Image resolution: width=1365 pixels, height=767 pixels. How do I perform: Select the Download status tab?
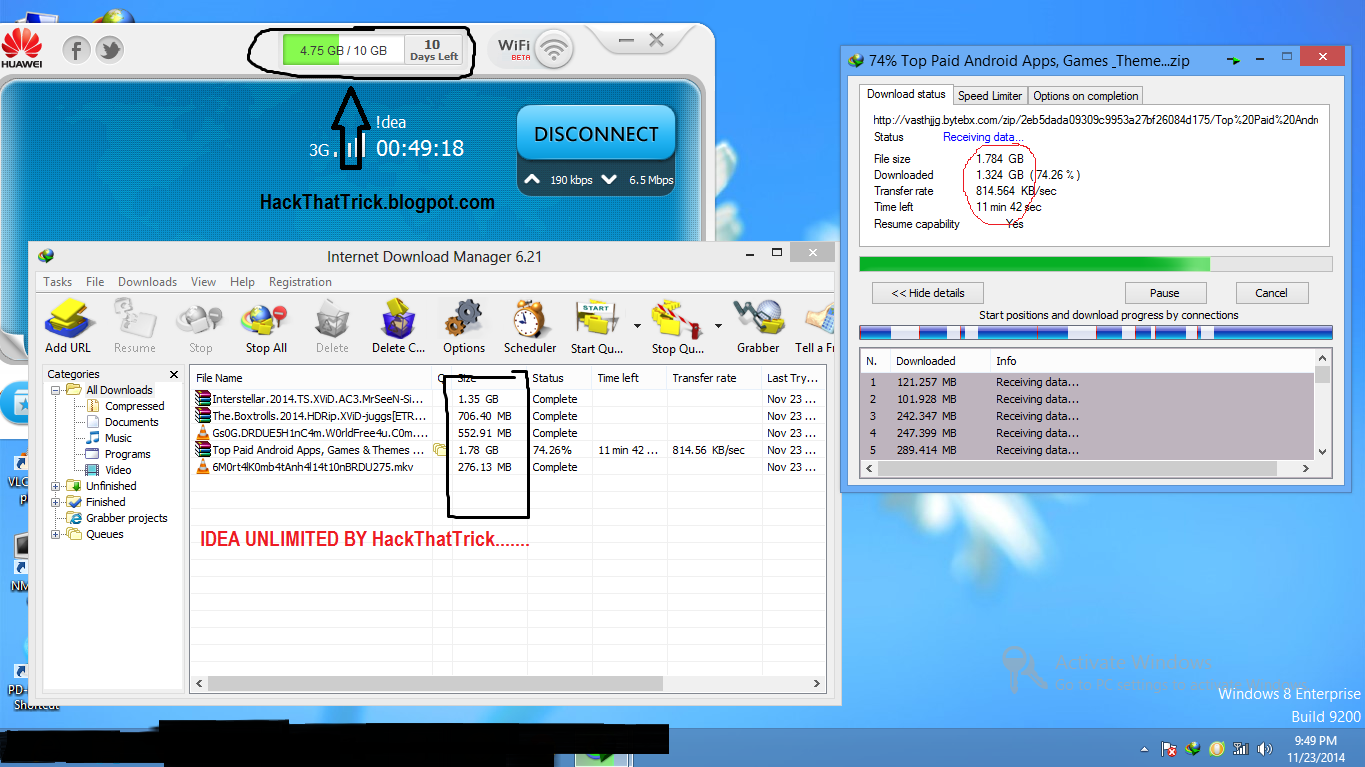(x=906, y=94)
